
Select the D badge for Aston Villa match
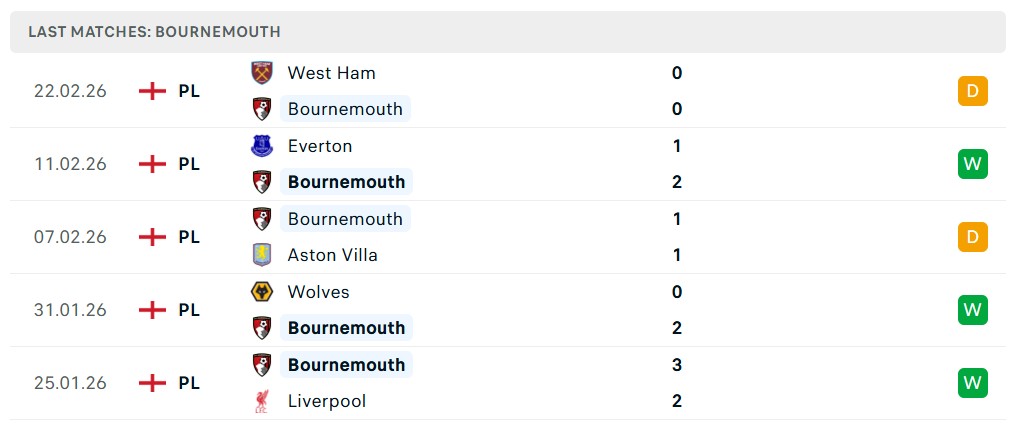tap(972, 237)
